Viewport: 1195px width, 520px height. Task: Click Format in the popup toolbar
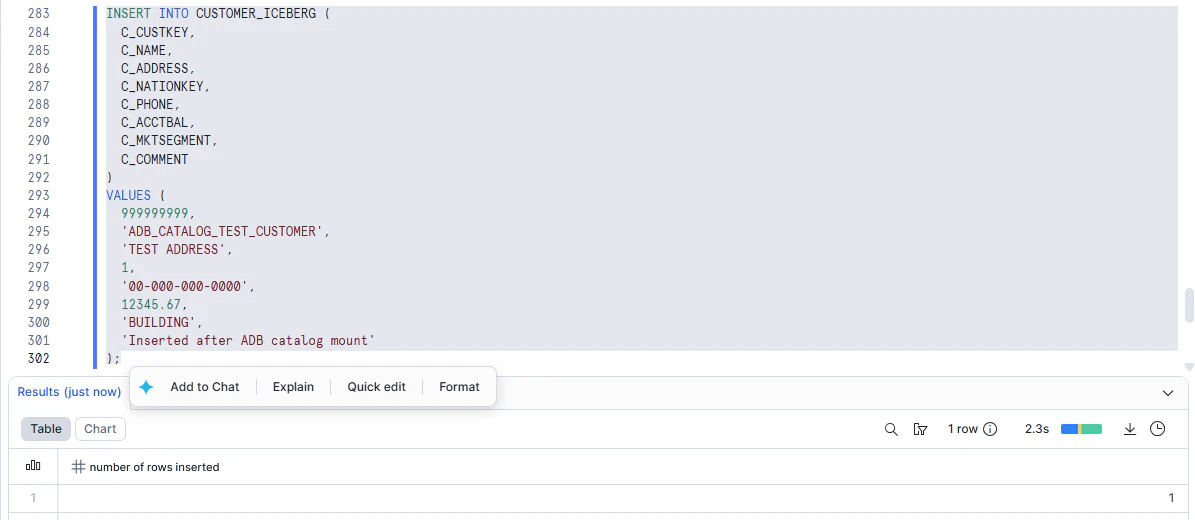pos(460,387)
